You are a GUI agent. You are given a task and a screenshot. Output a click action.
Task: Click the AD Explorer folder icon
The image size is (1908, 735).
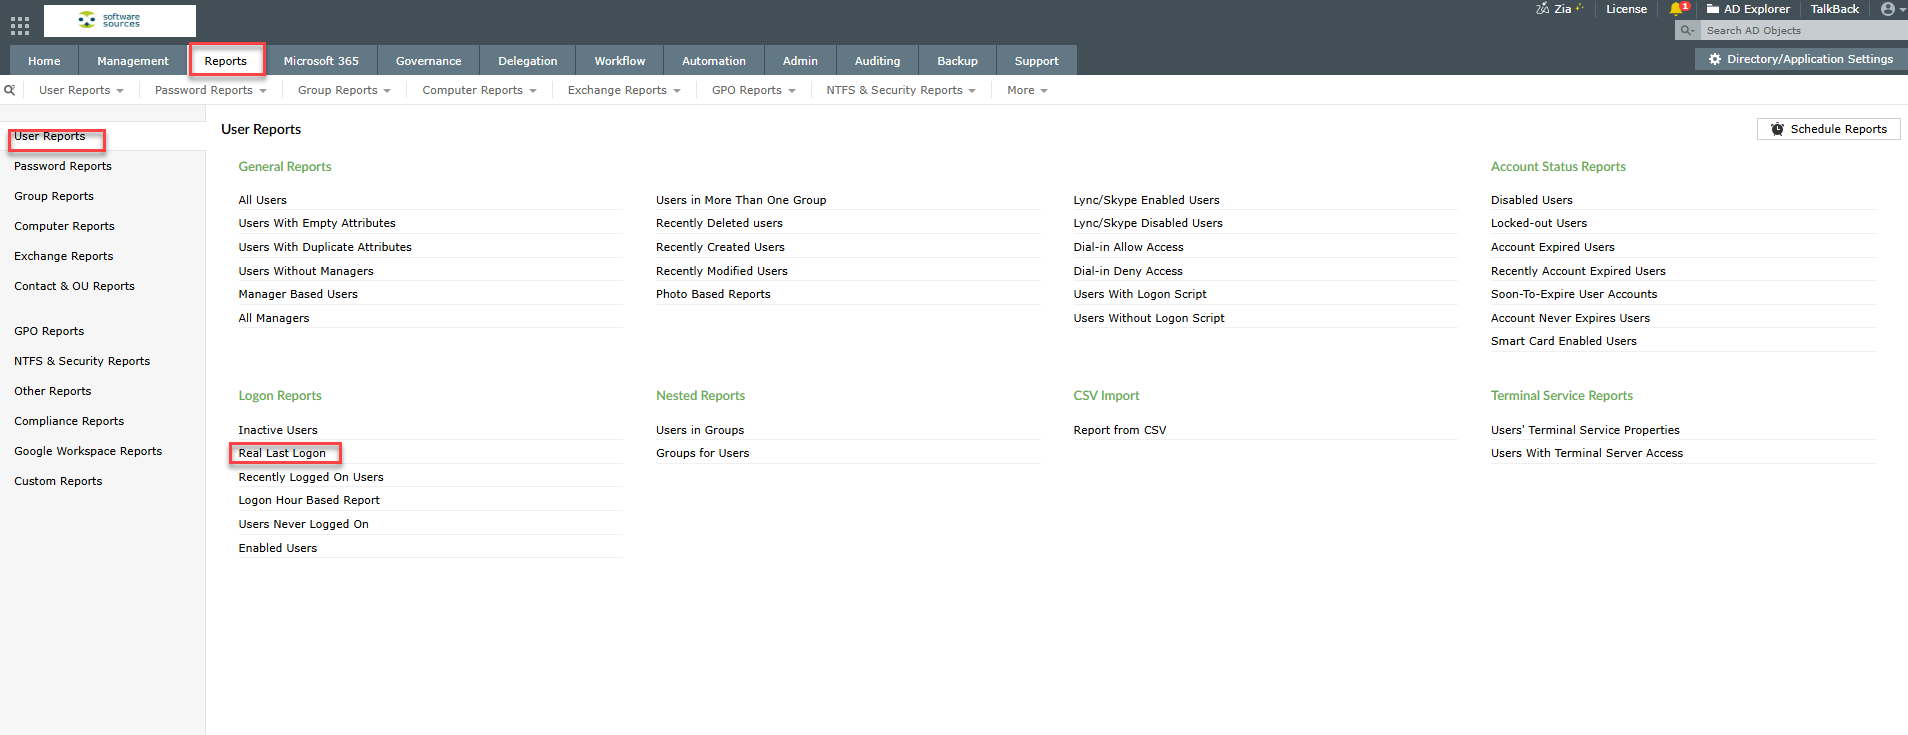coord(1713,9)
